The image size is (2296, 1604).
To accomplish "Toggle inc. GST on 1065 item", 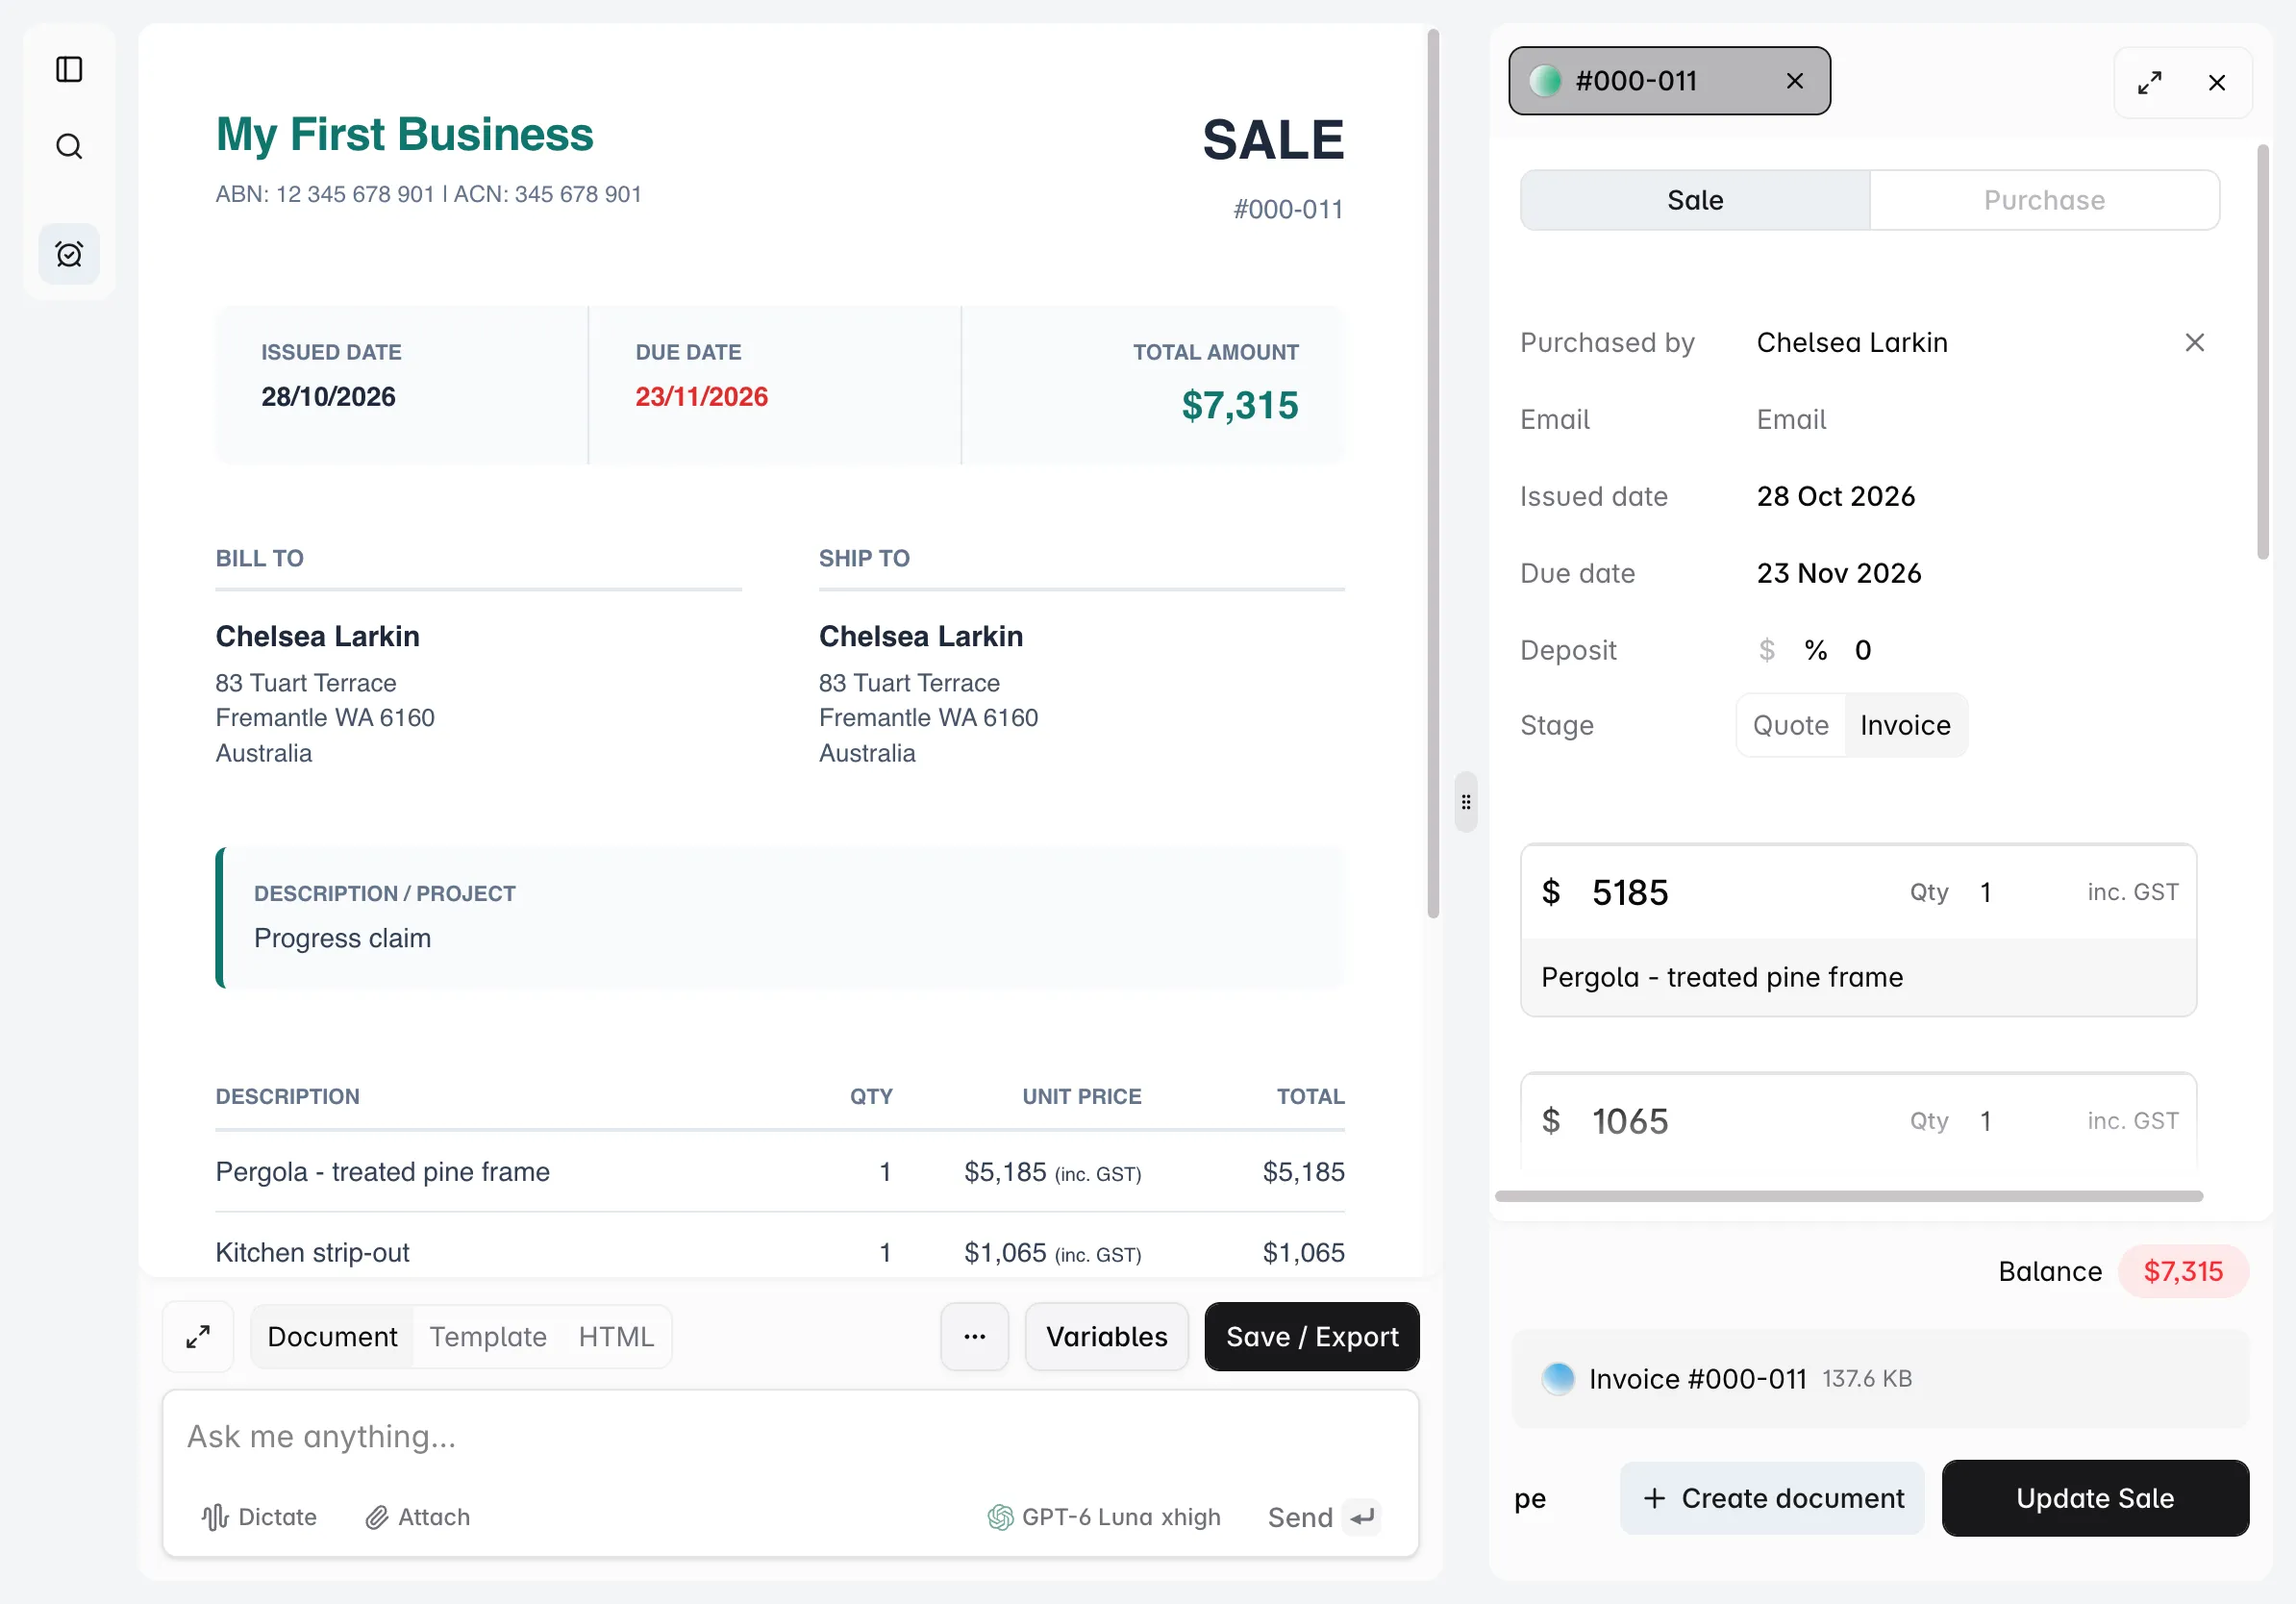I will 2132,1121.
